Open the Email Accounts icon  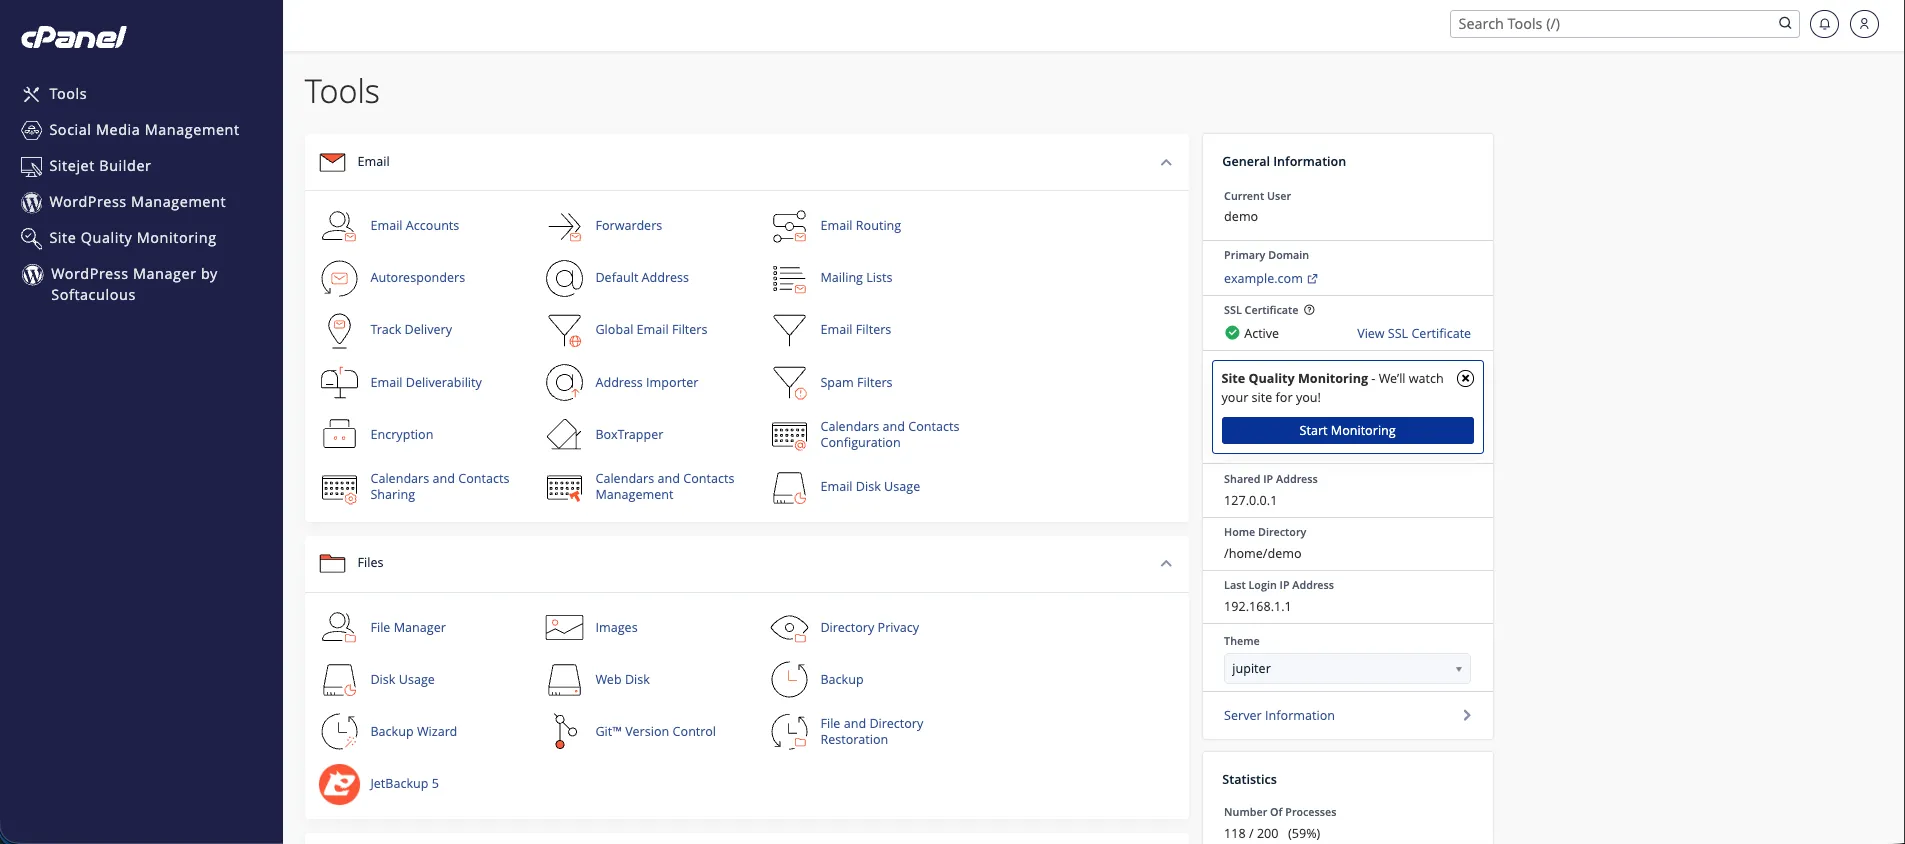point(339,226)
